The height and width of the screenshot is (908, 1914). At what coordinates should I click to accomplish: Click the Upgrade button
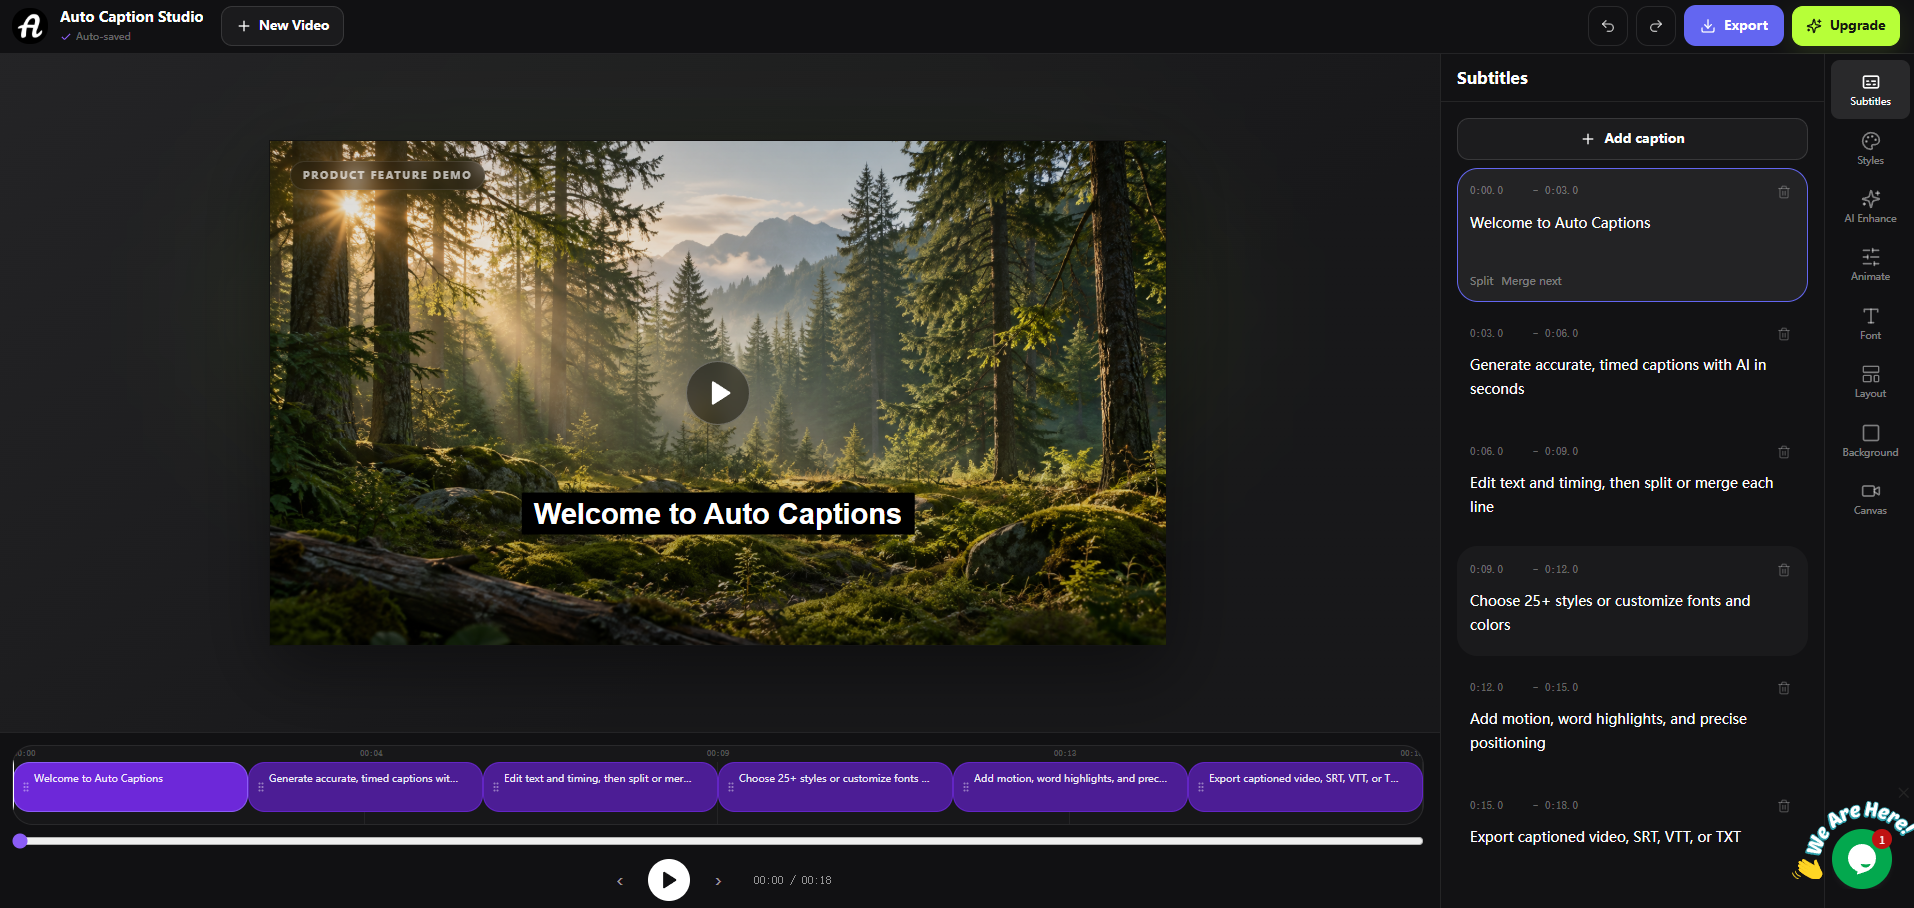click(x=1846, y=26)
